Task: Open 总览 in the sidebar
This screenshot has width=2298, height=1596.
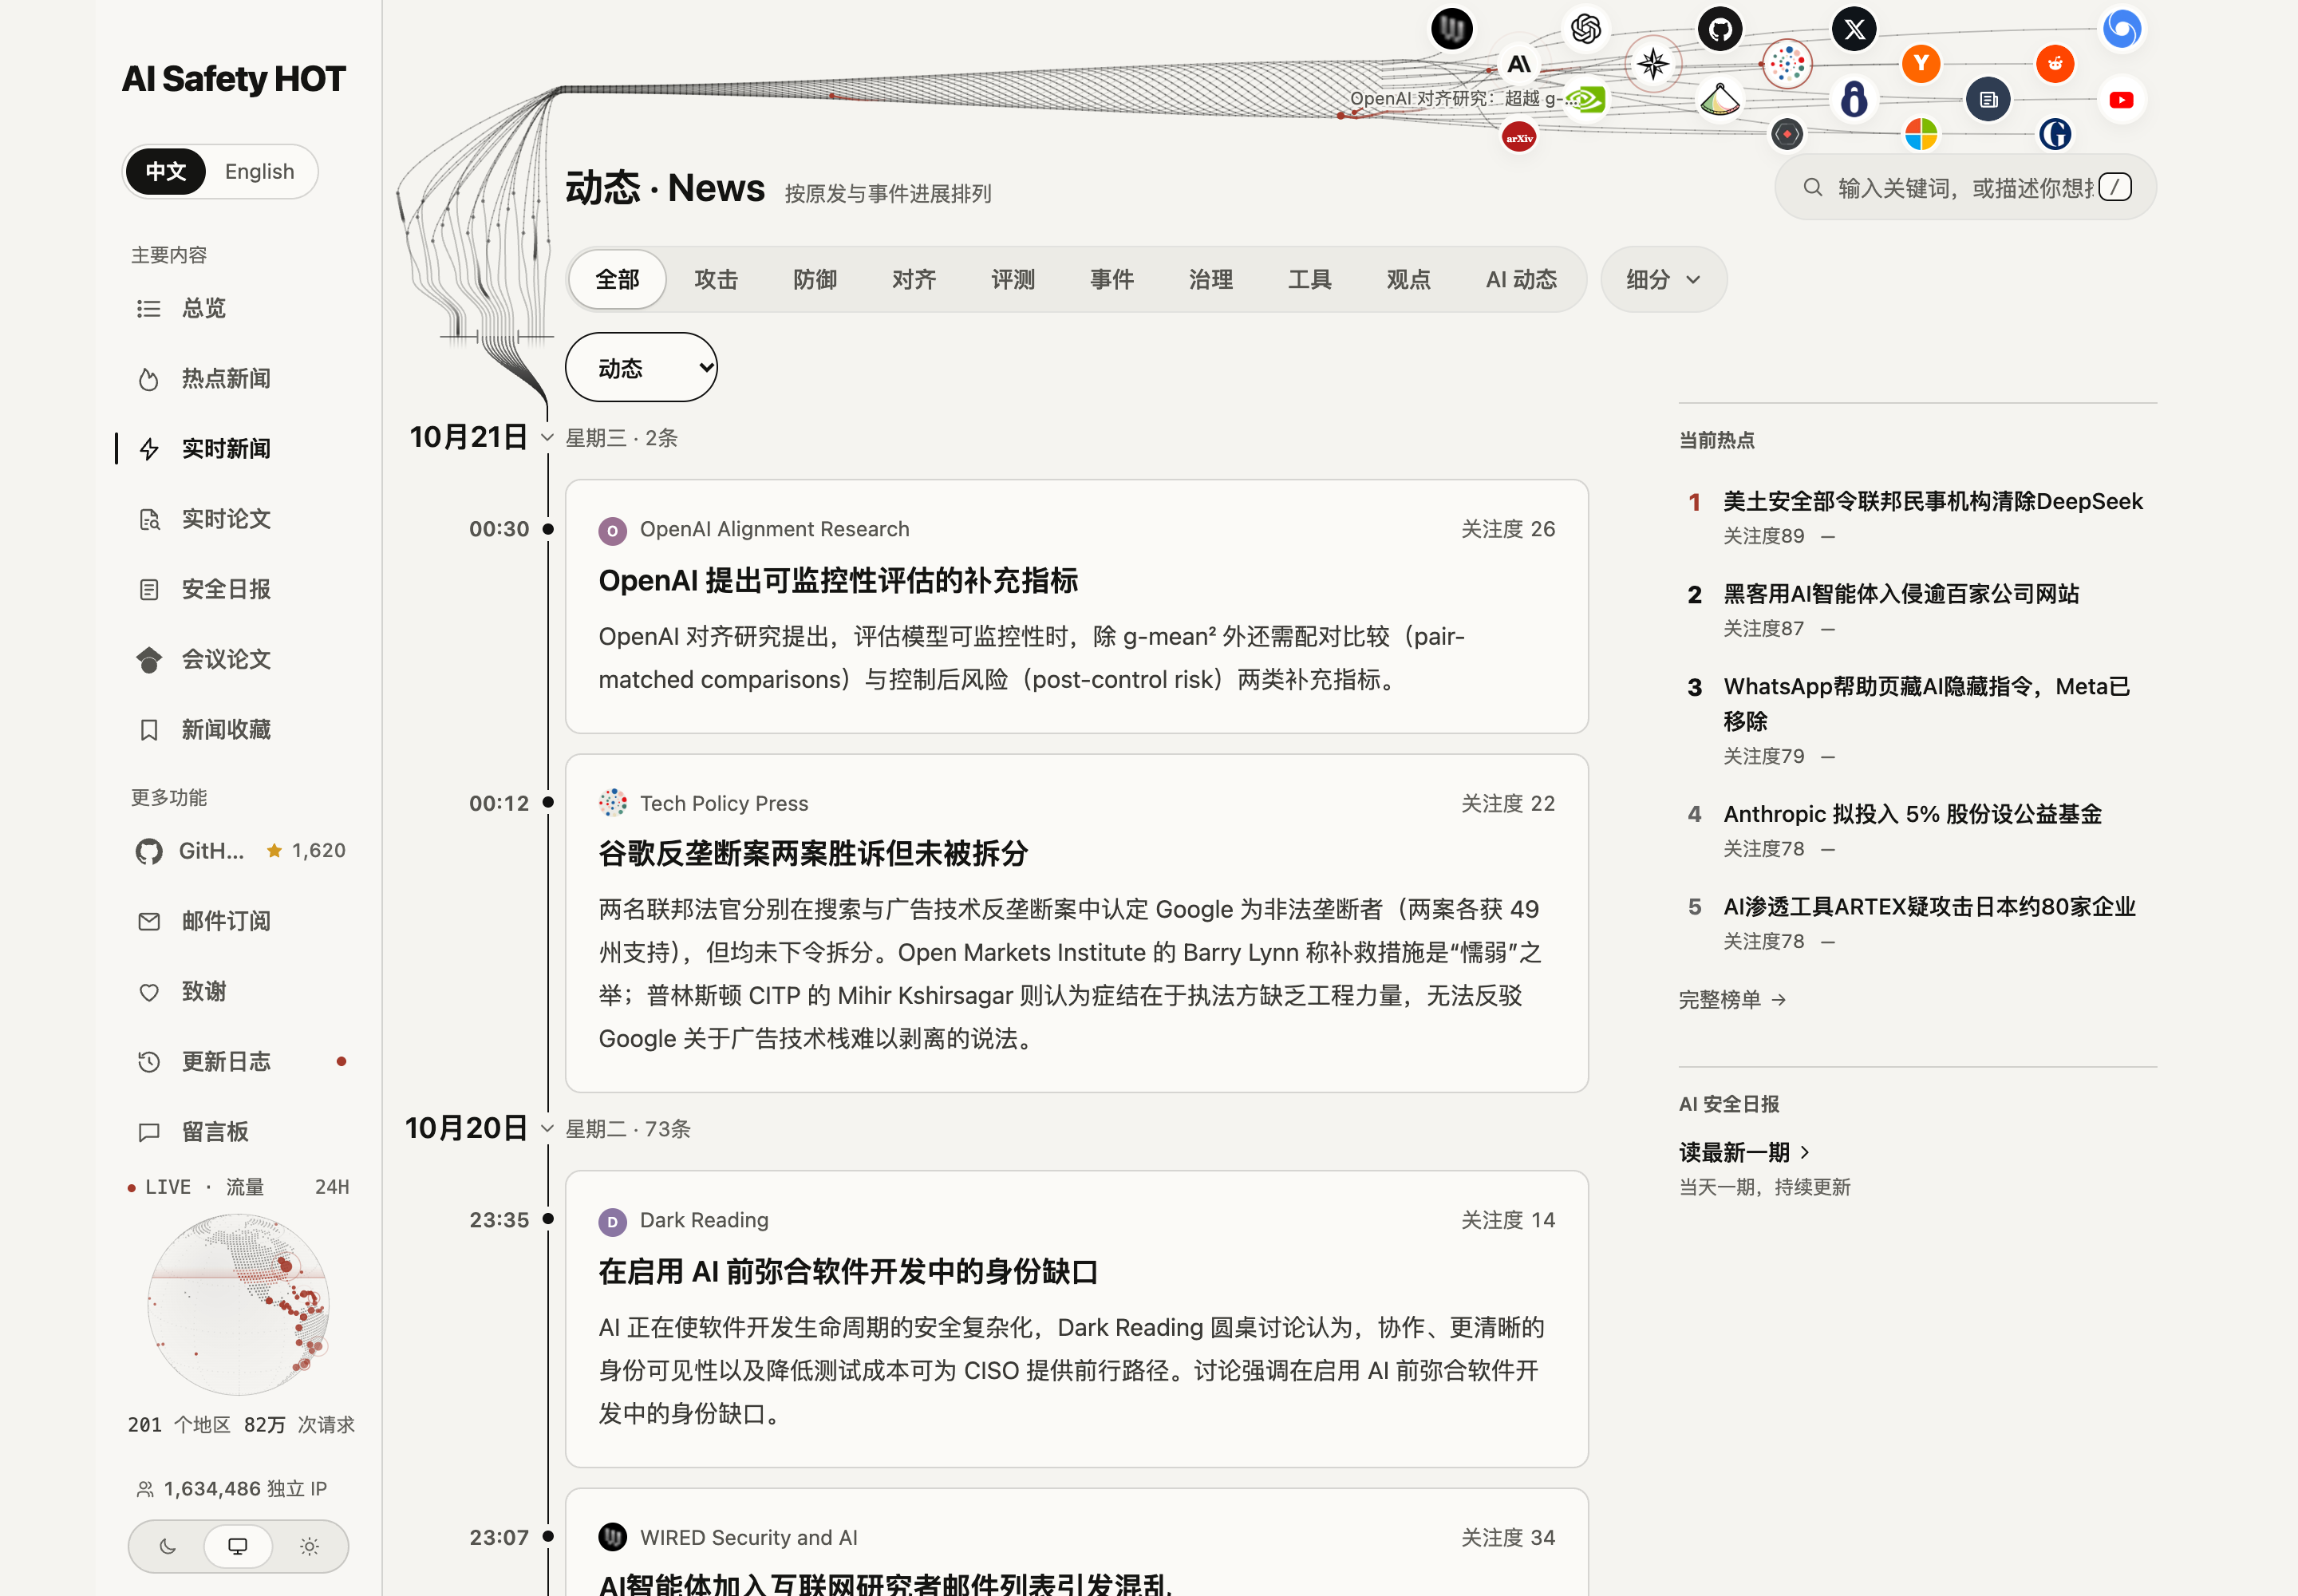Action: [238, 308]
